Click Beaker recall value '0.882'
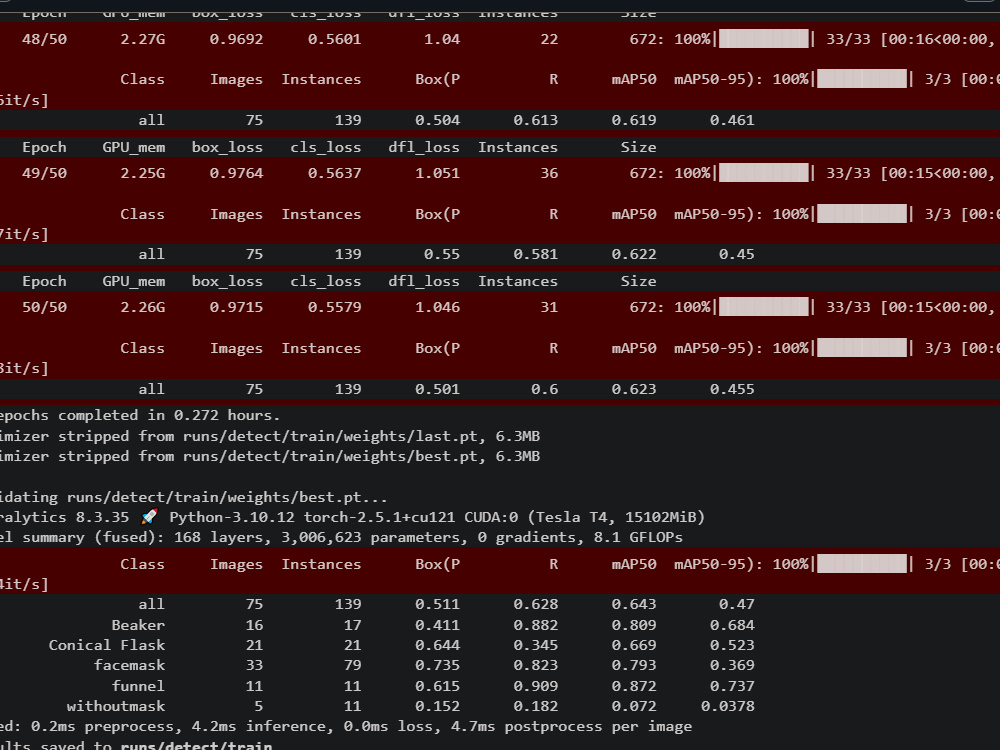 [536, 625]
